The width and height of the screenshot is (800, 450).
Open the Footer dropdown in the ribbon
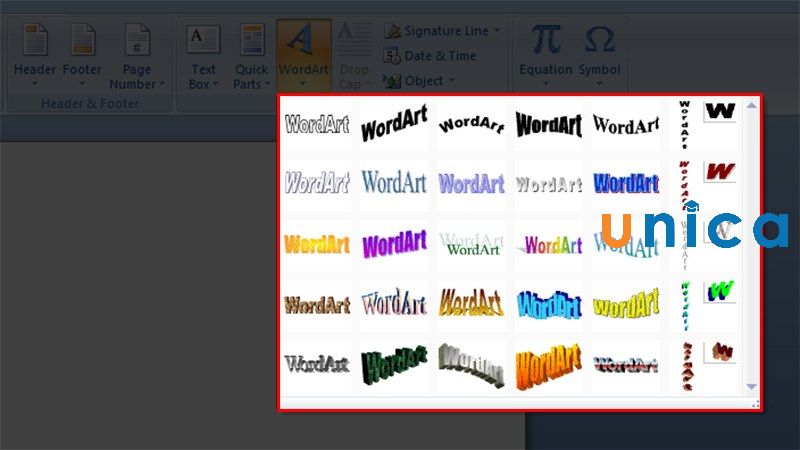pyautogui.click(x=82, y=56)
